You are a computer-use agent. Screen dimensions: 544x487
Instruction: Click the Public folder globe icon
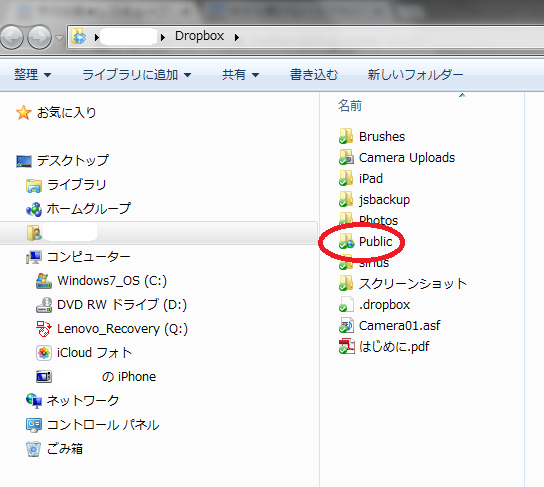(x=347, y=241)
